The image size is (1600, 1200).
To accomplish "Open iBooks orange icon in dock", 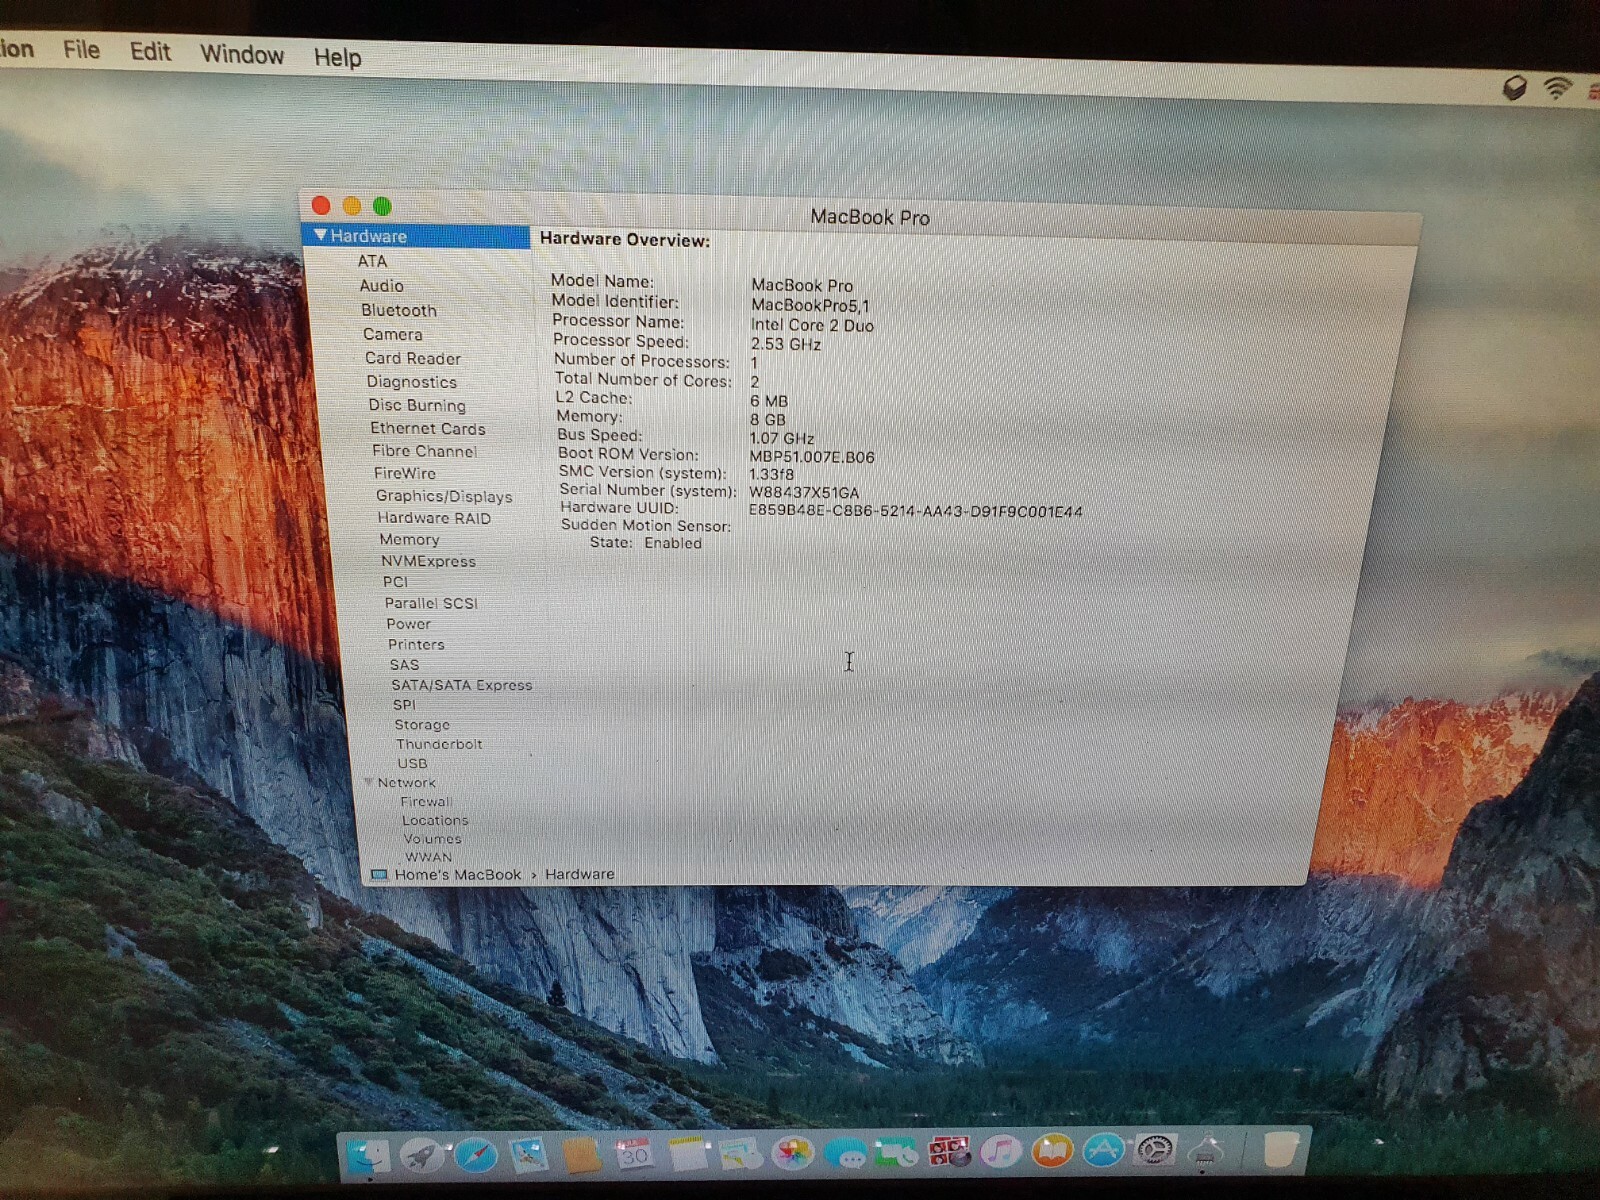I will (x=1051, y=1150).
